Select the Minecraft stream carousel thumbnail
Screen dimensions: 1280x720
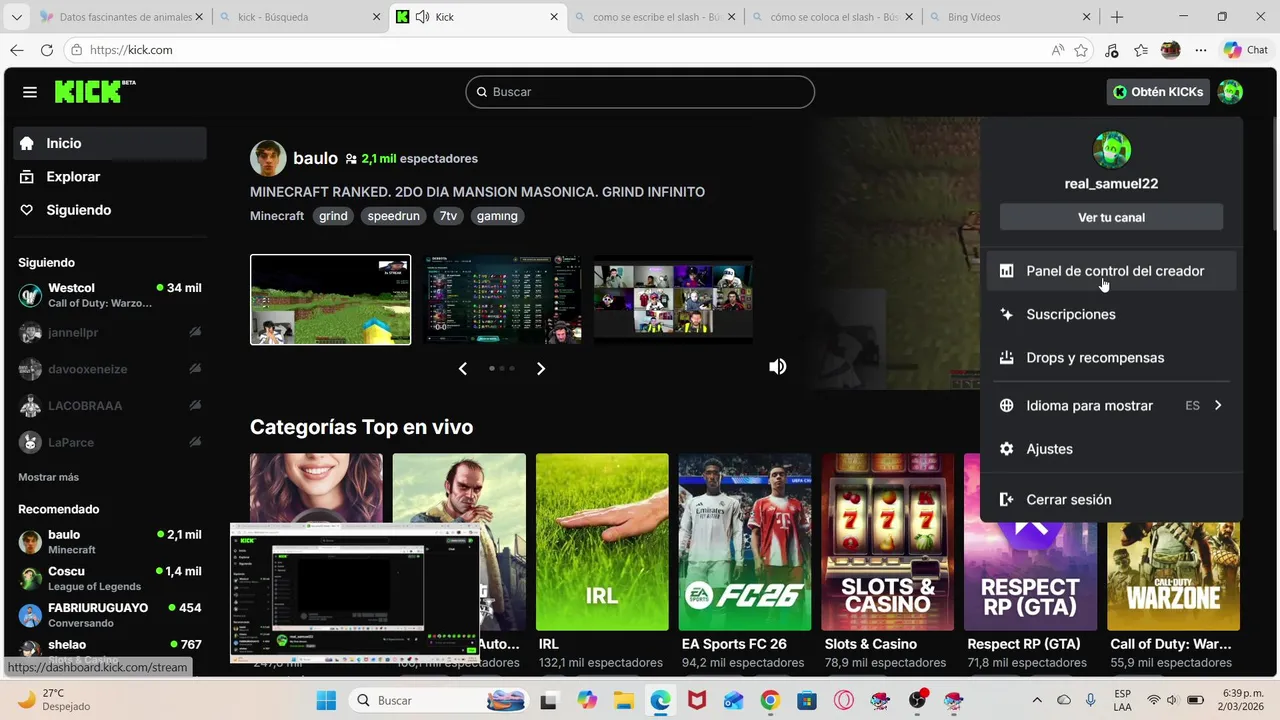[x=330, y=300]
